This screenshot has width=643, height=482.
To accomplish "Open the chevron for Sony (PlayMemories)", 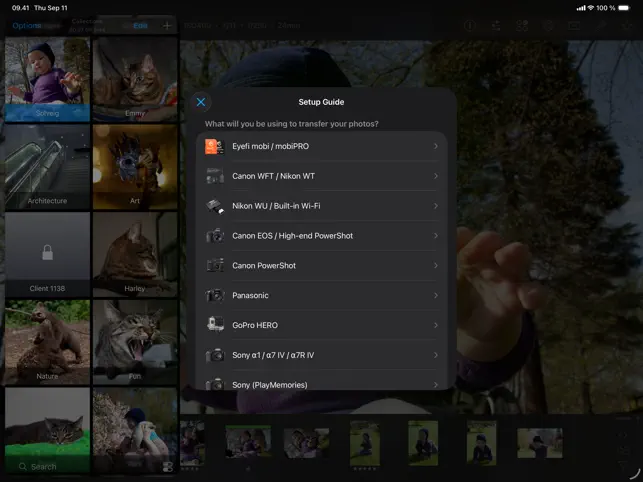I will tap(436, 385).
